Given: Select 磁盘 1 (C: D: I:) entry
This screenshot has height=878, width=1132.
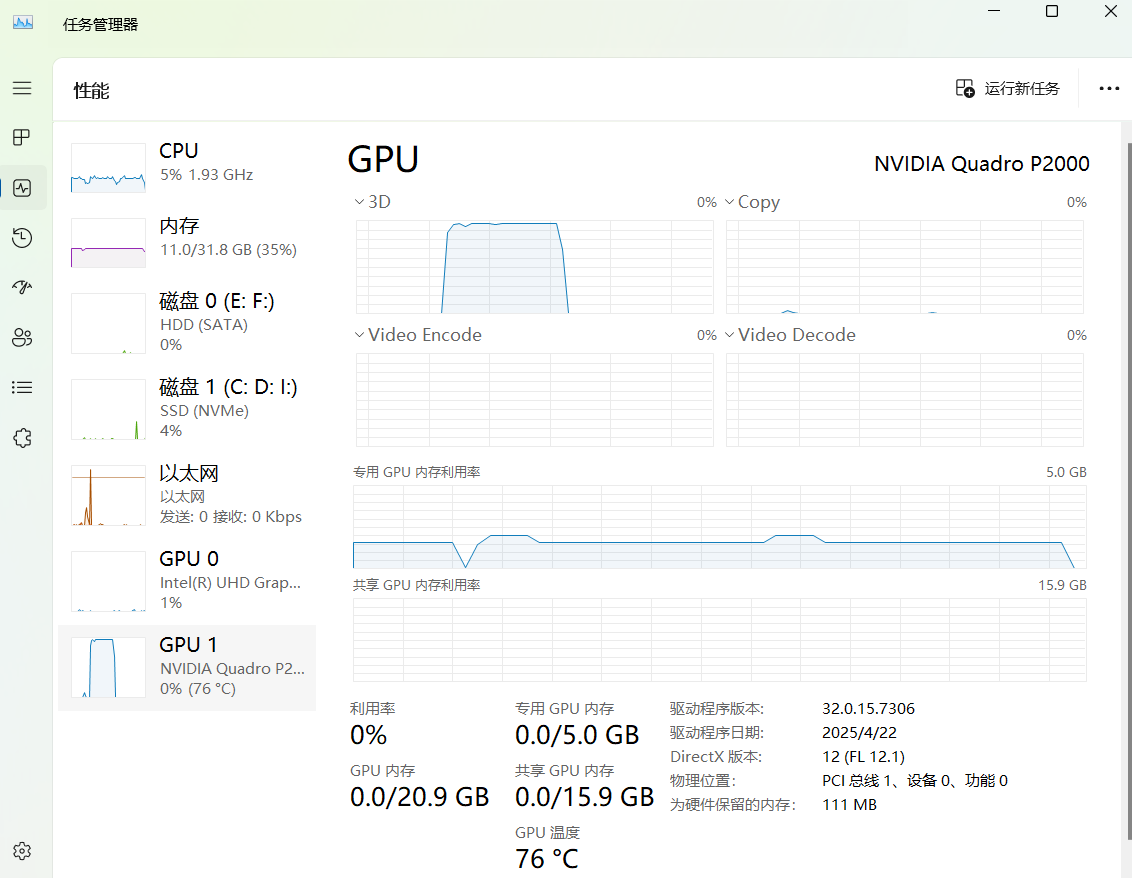Looking at the screenshot, I should [187, 409].
